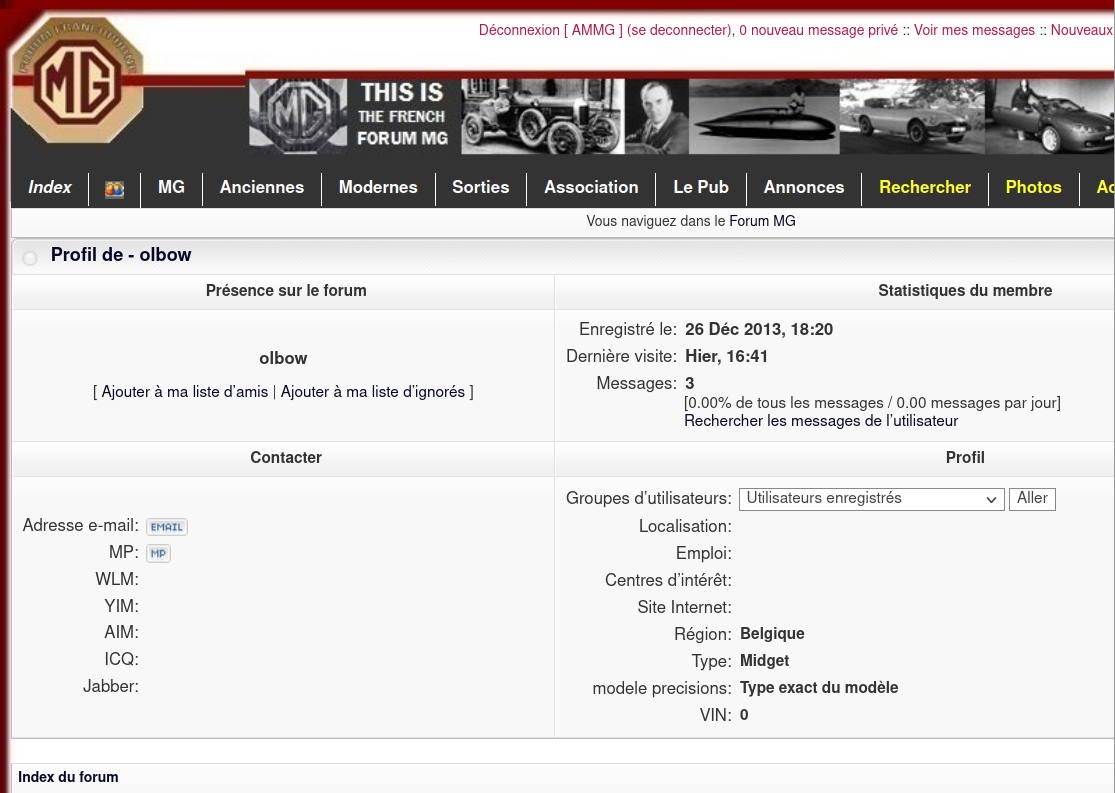Click the vintage car banner photo
This screenshot has width=1115, height=793.
[543, 116]
